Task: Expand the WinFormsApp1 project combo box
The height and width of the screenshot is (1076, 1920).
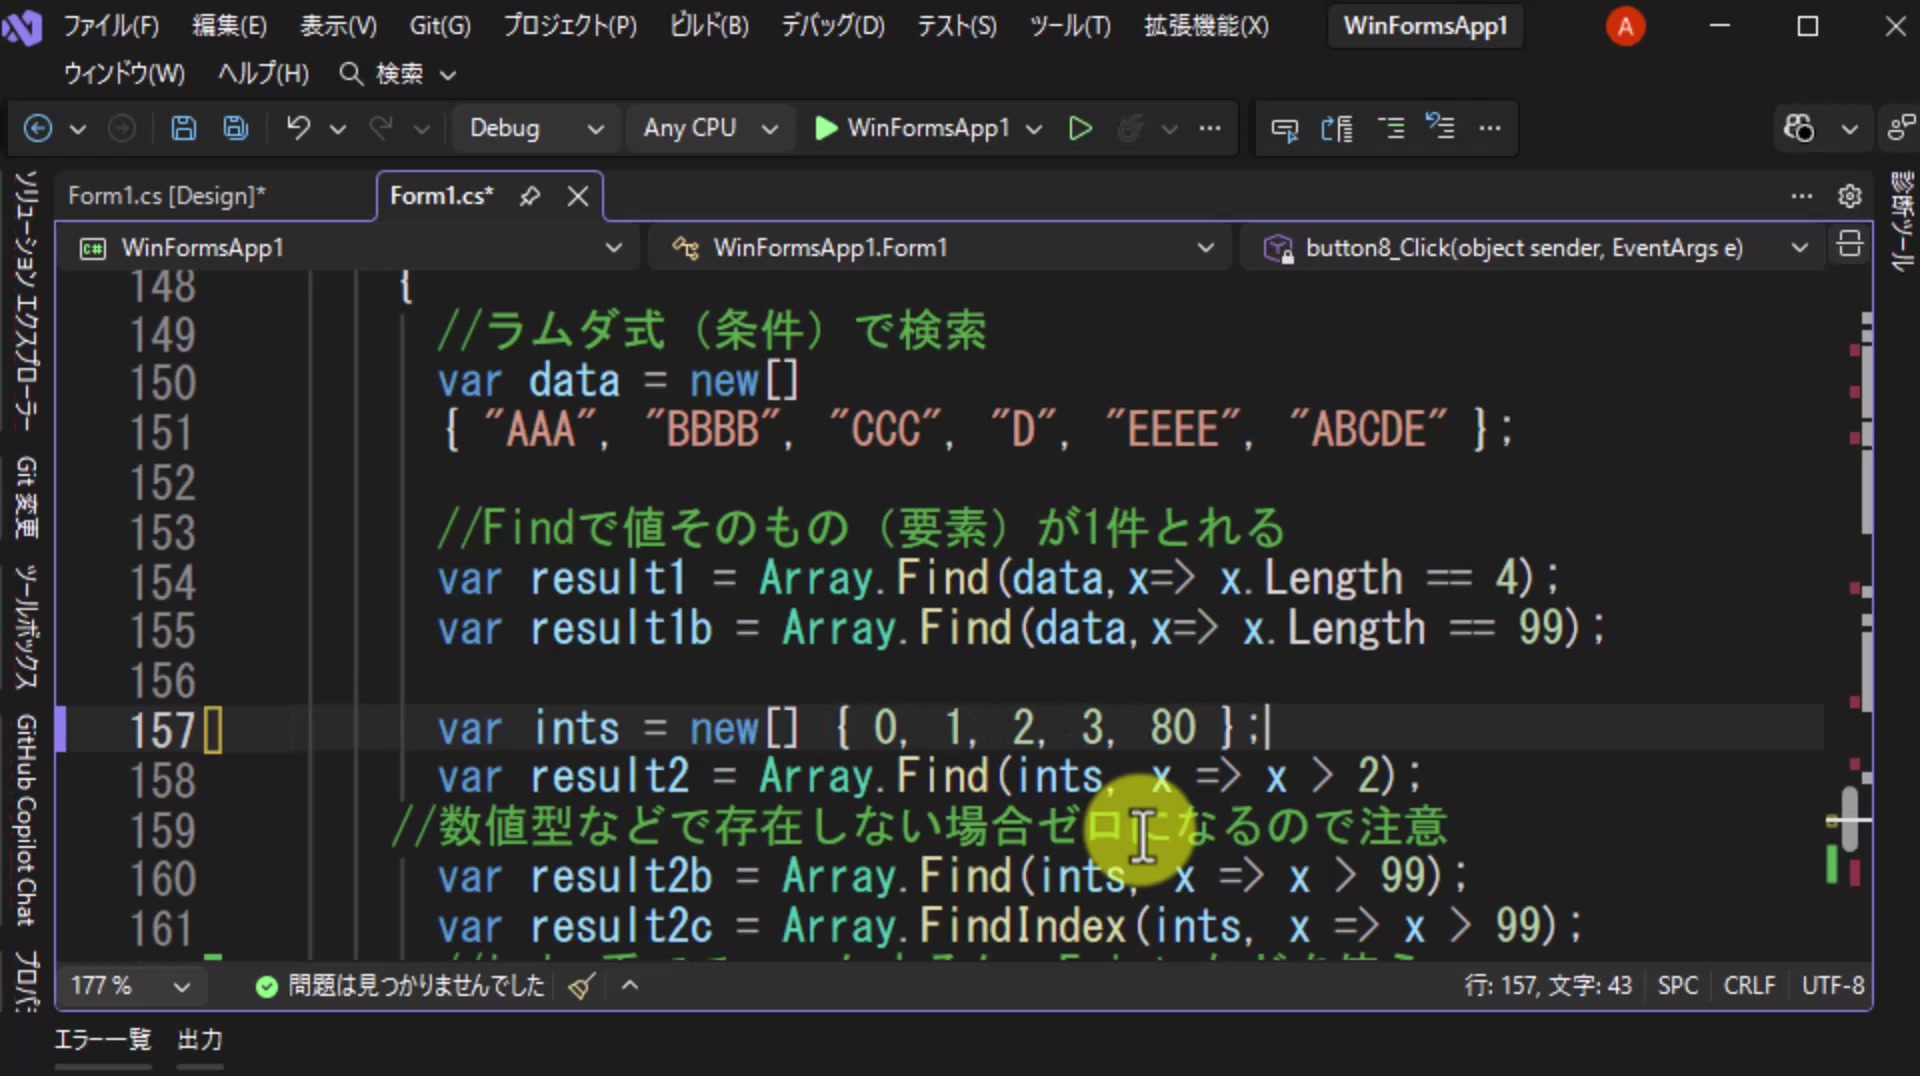Action: pyautogui.click(x=350, y=247)
